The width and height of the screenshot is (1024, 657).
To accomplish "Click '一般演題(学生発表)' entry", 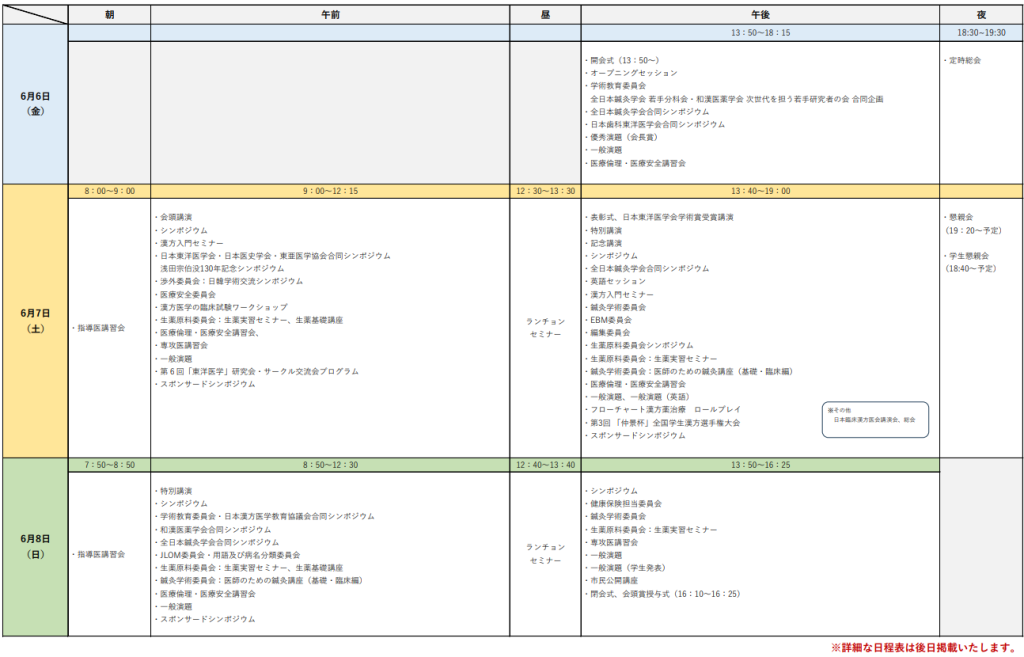I will (x=626, y=568).
